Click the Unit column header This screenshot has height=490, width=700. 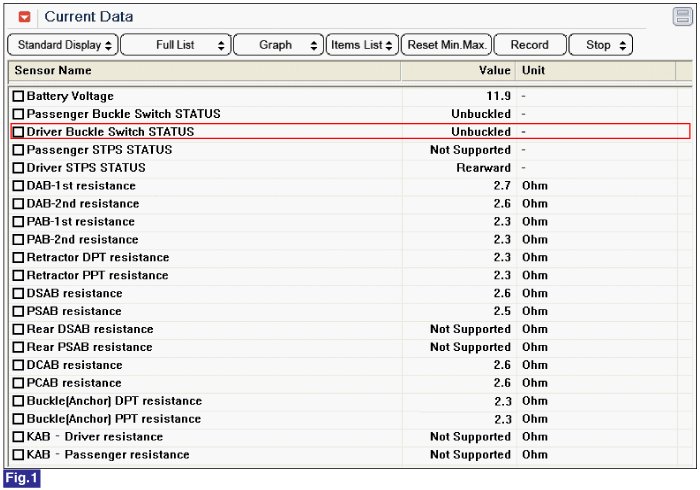(x=596, y=71)
